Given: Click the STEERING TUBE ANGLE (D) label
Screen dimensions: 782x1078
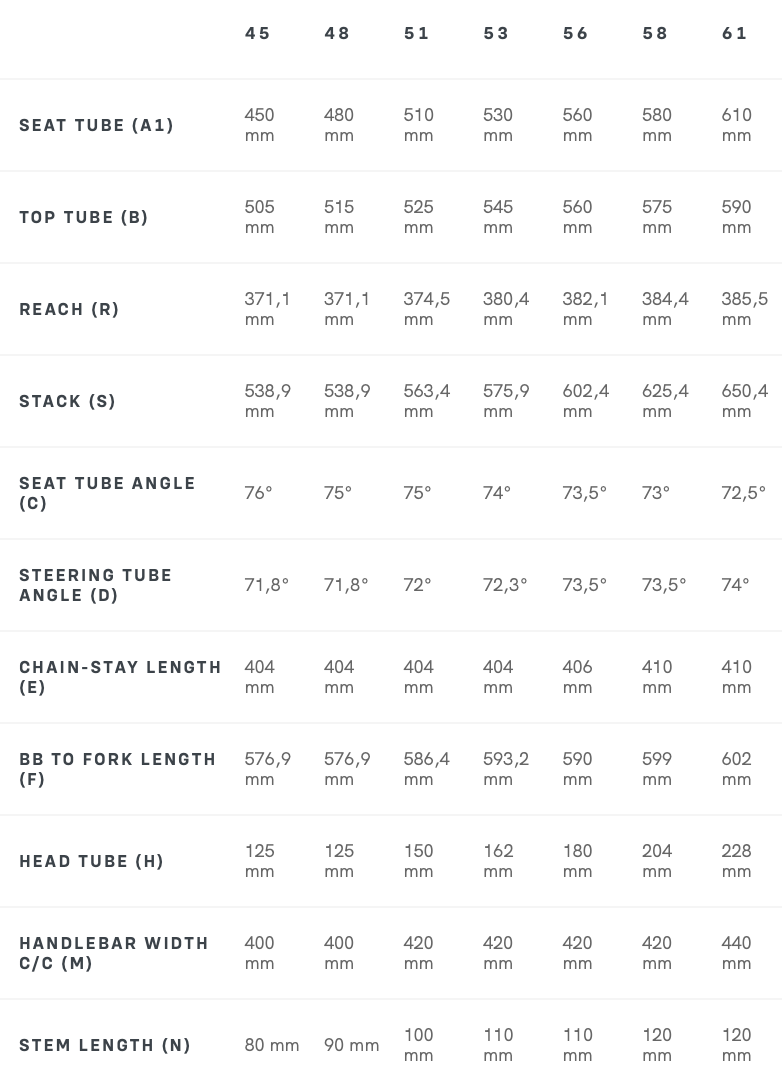Looking at the screenshot, I should pyautogui.click(x=96, y=585).
